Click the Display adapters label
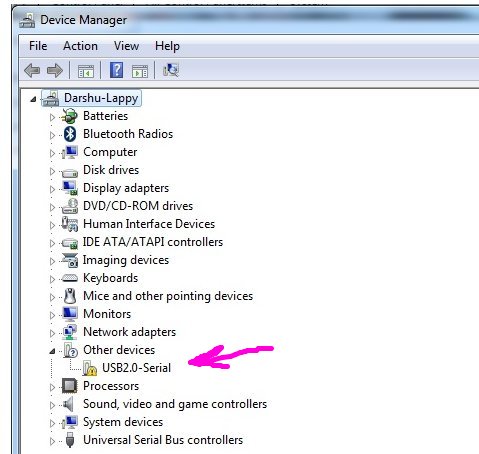Viewport: 479px width, 454px height. tap(126, 188)
